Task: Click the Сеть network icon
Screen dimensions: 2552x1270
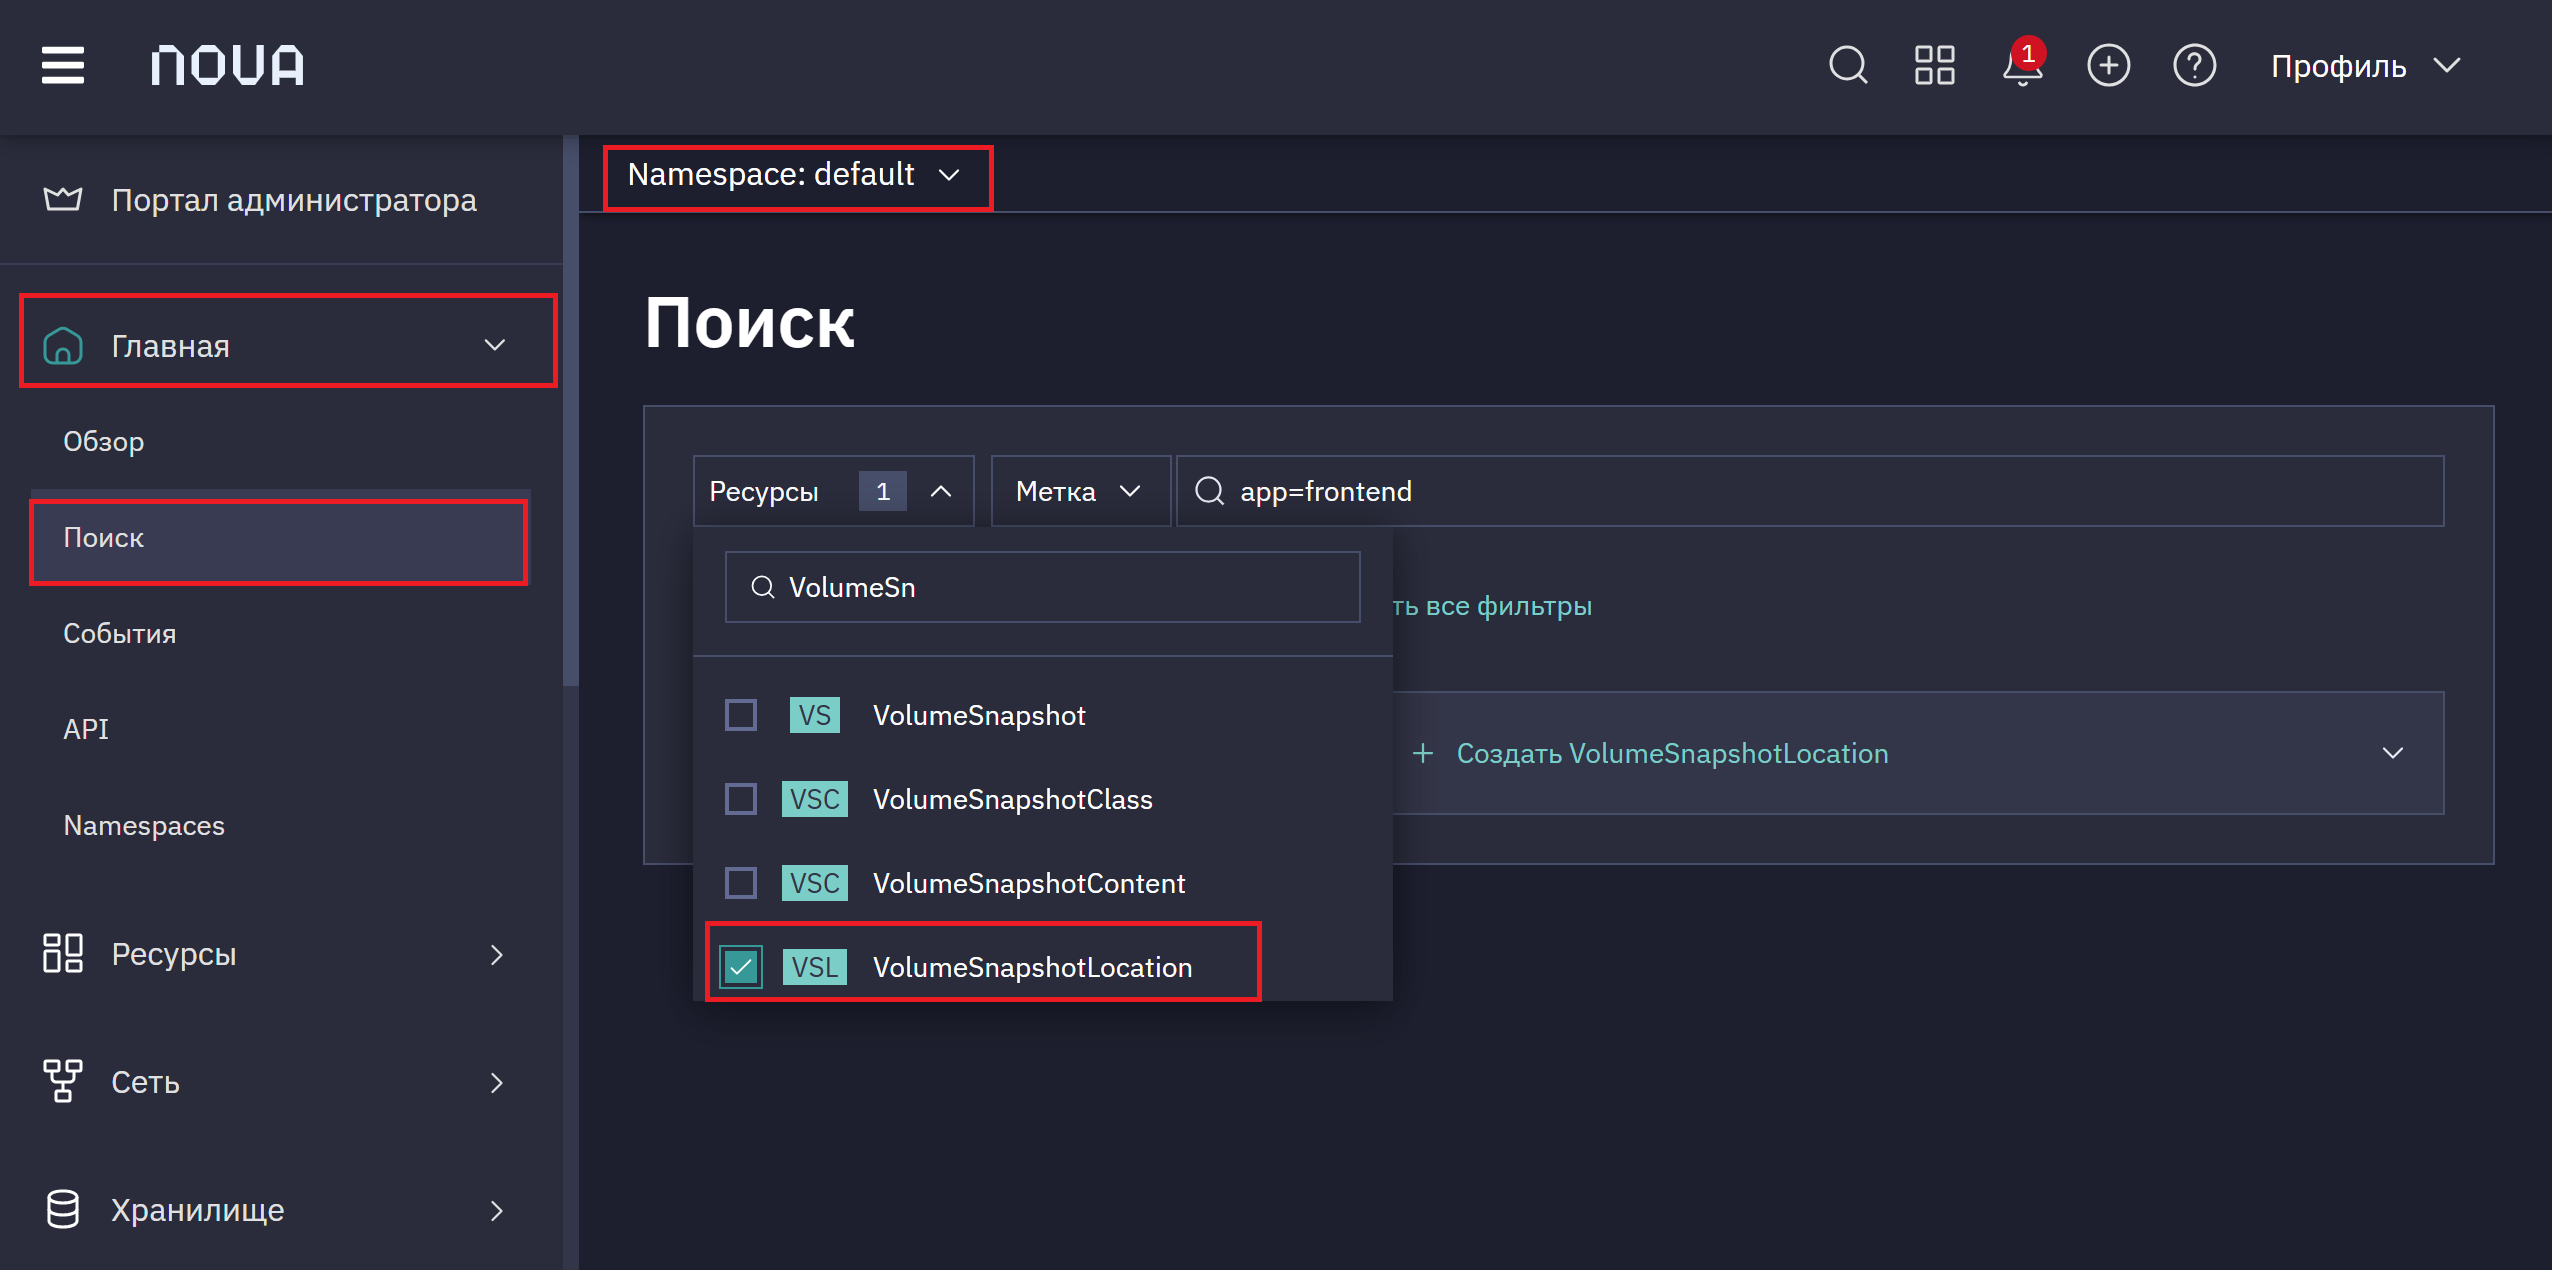Action: click(63, 1082)
